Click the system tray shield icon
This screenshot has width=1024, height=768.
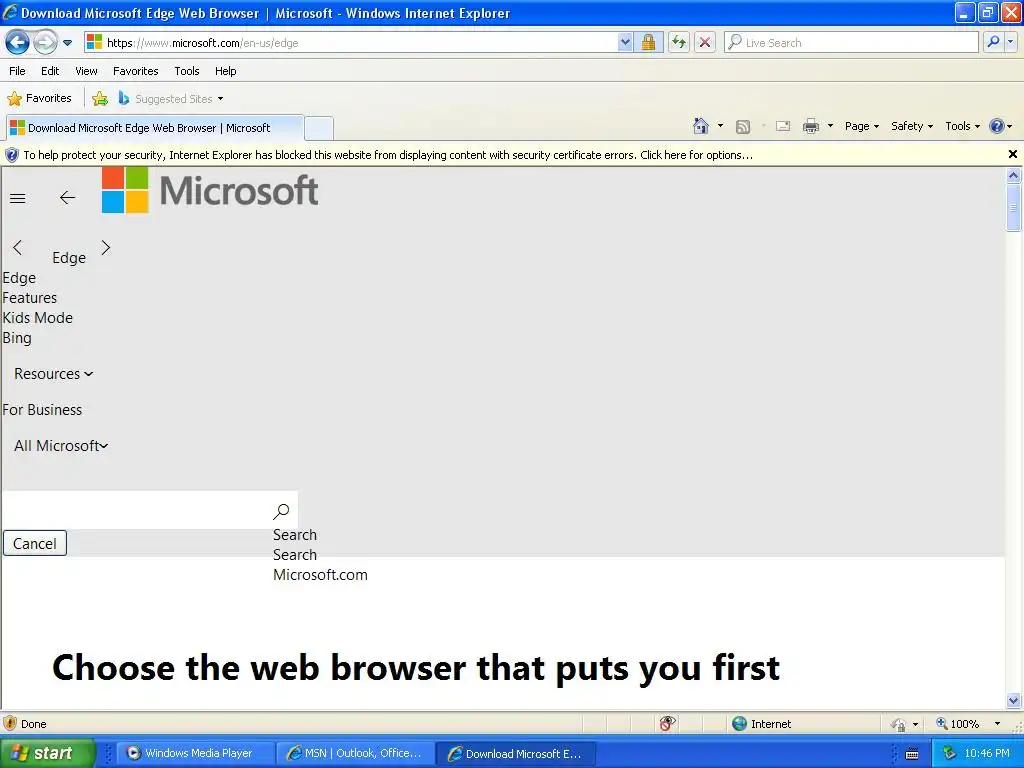950,753
